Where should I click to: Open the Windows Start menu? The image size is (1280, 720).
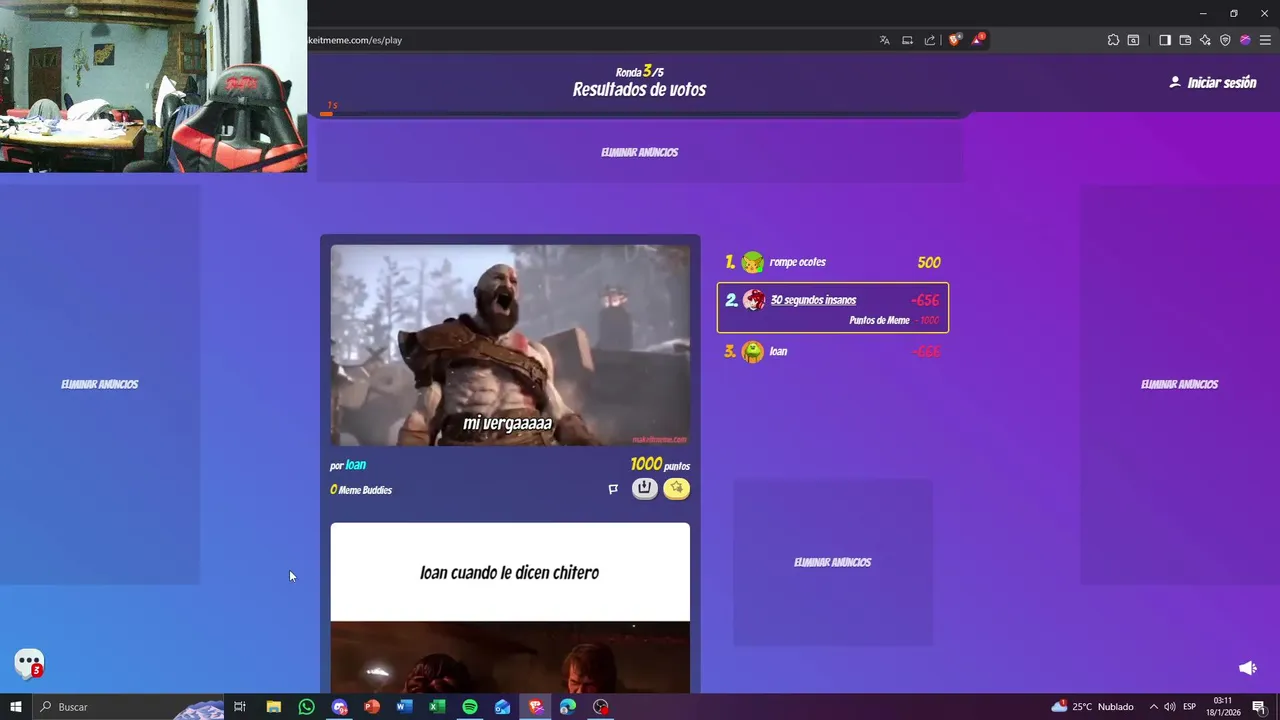(x=16, y=707)
